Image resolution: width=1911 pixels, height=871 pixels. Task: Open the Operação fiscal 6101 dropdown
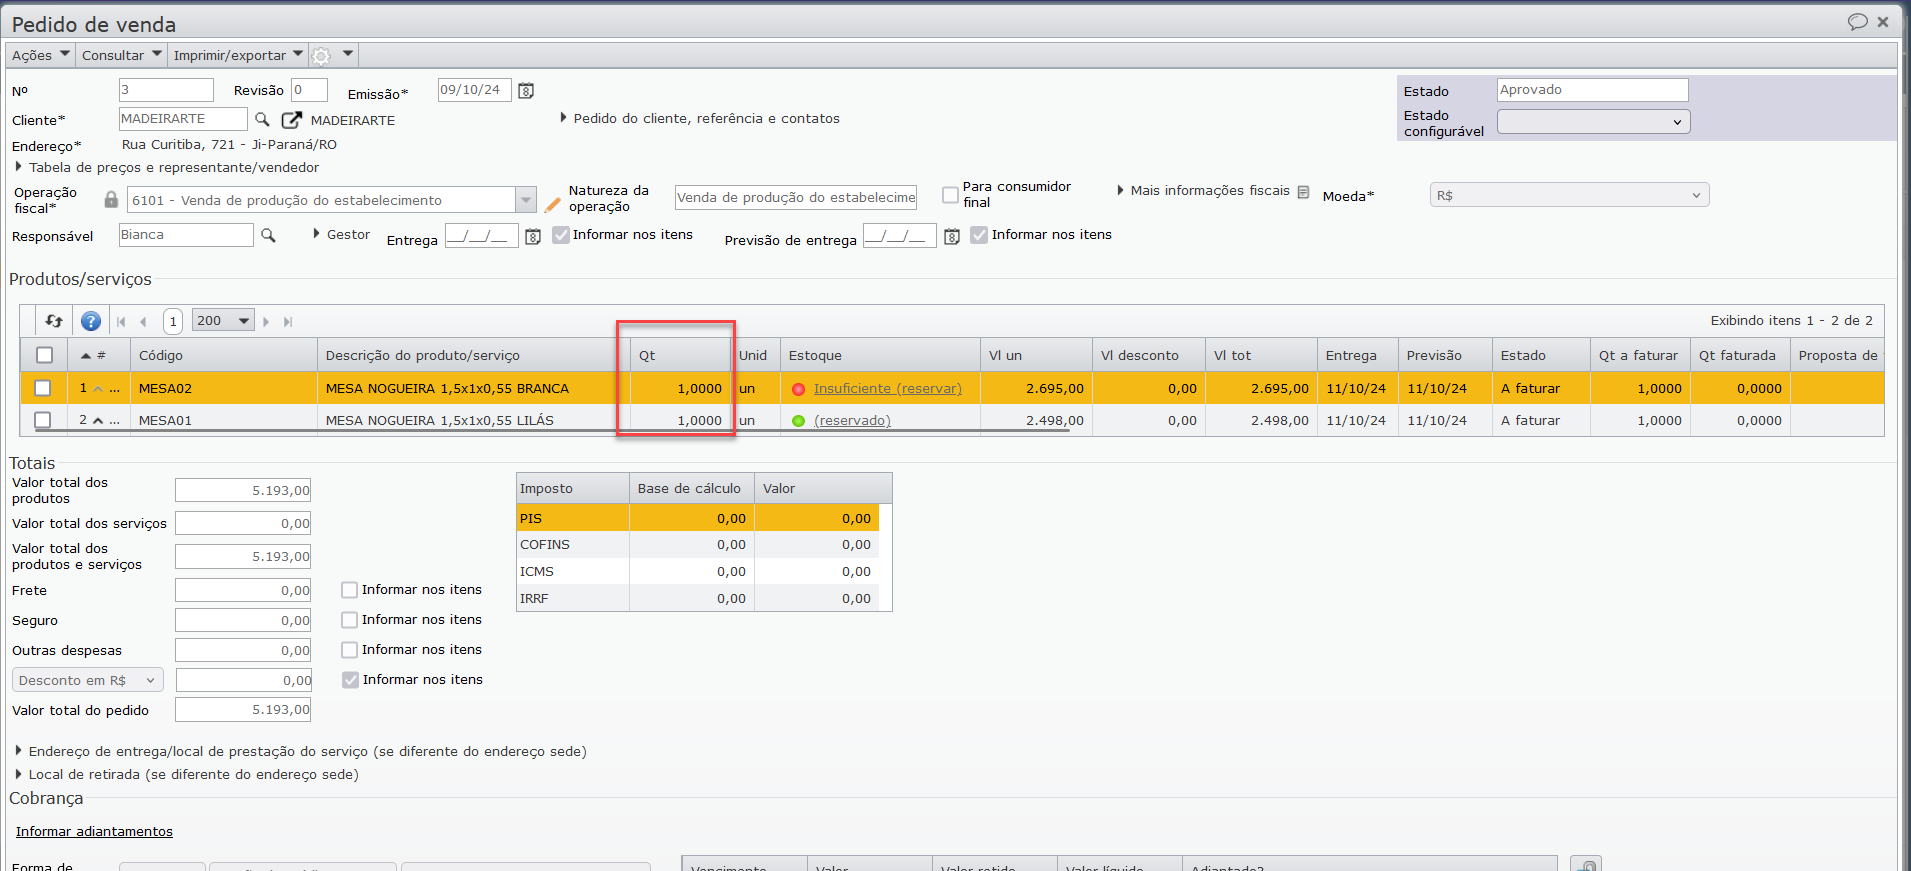526,200
